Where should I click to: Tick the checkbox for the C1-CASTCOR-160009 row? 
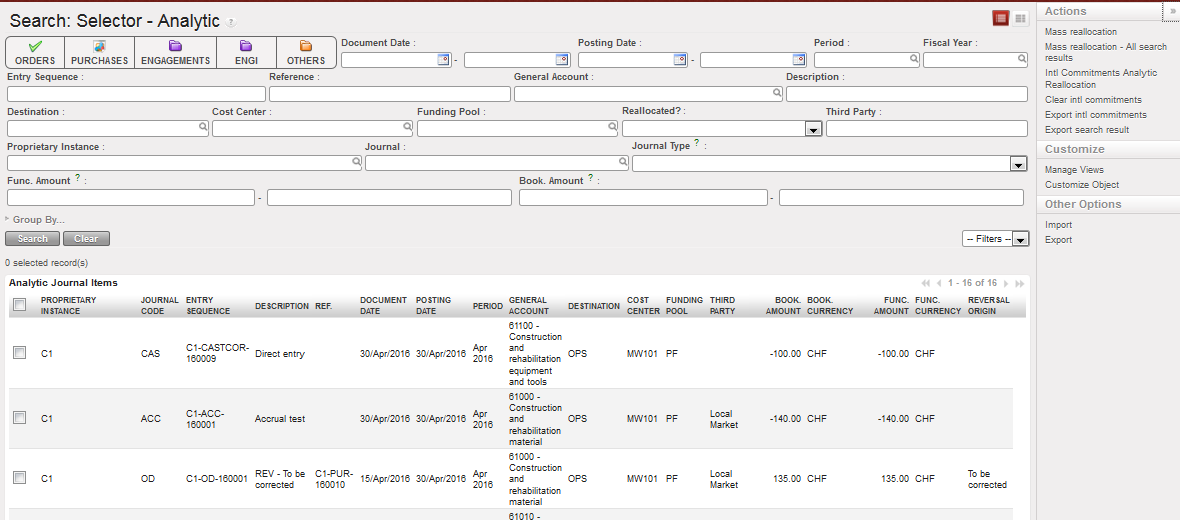coord(20,353)
